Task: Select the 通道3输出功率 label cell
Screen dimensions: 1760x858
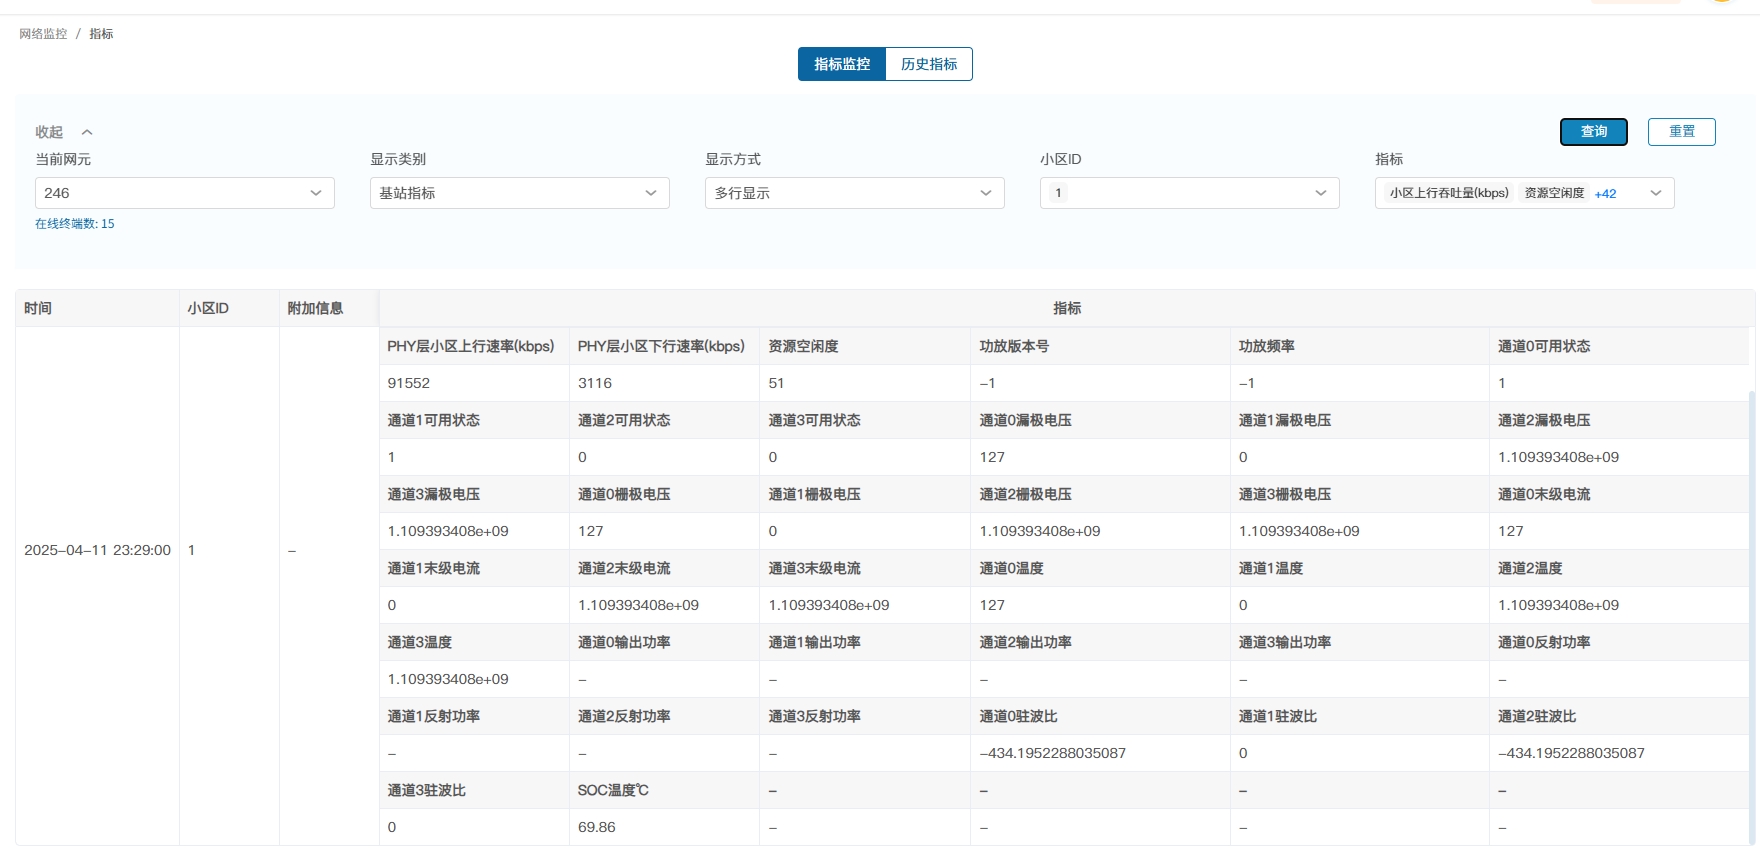Action: pos(1360,642)
